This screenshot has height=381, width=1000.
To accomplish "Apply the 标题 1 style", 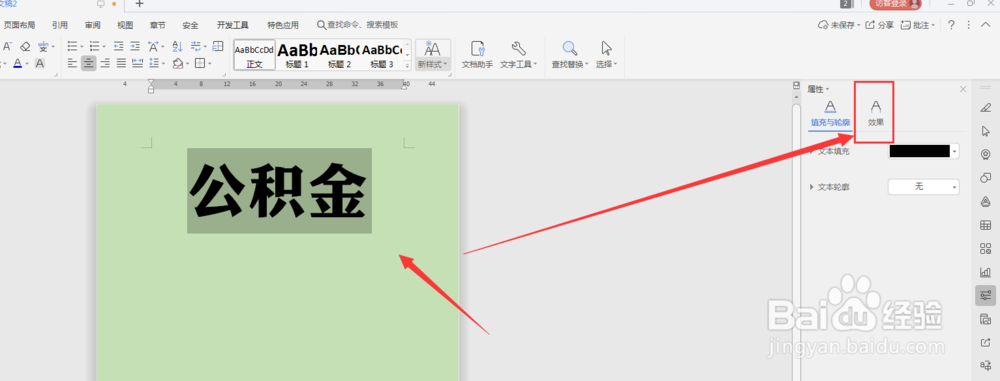I will tap(297, 55).
